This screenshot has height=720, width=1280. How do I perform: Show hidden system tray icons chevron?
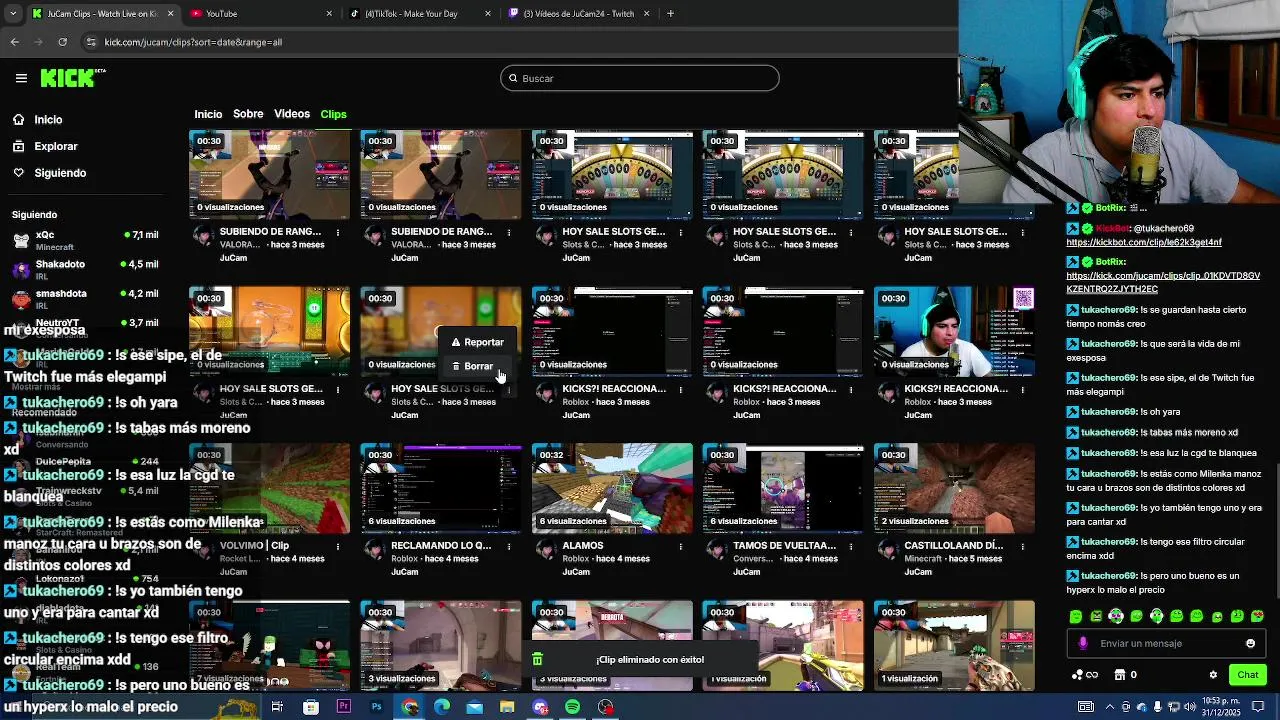1109,707
